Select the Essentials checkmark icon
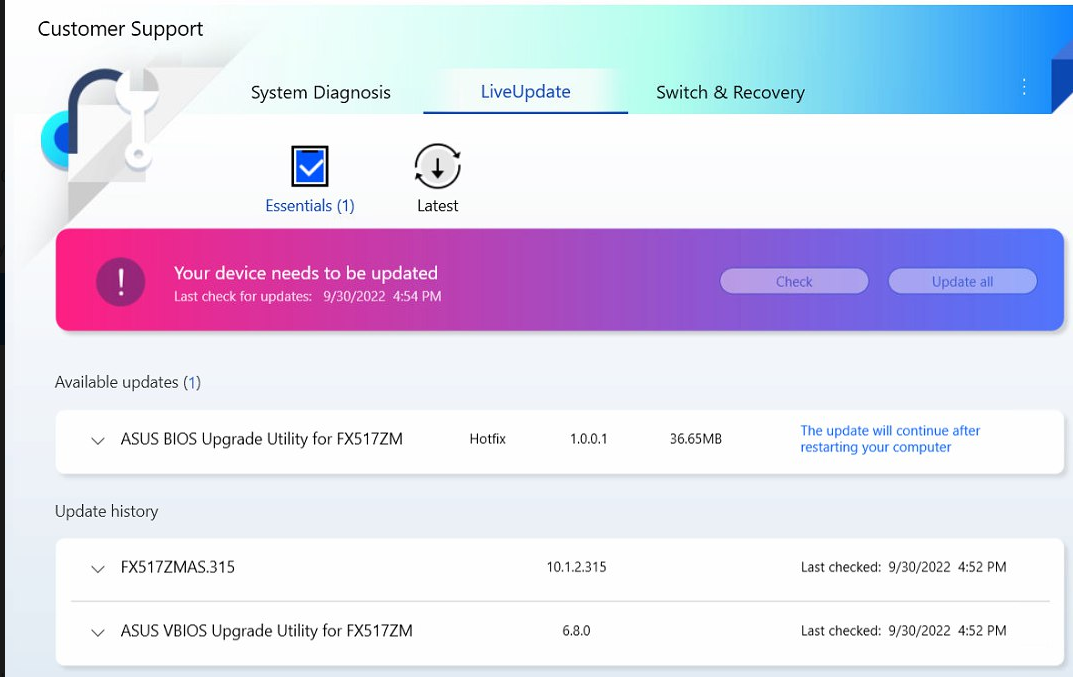1073x677 pixels. pos(310,166)
